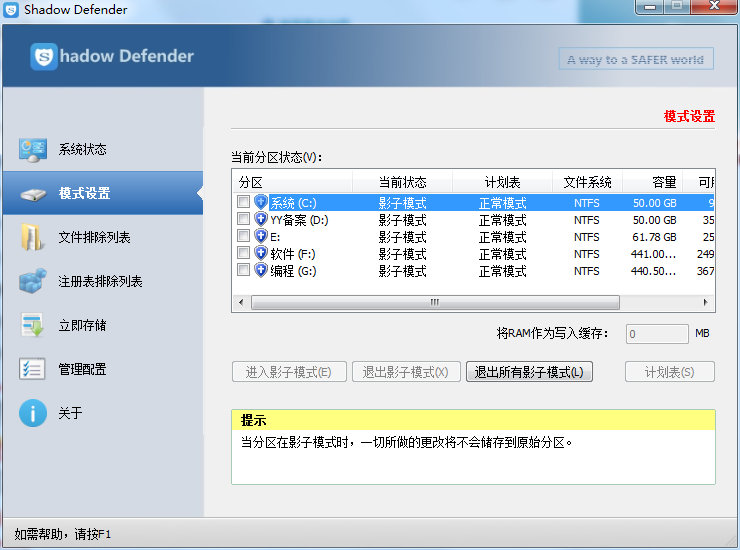Sort by the 文件系统 column header
Screen dimensions: 740x550
pos(588,182)
